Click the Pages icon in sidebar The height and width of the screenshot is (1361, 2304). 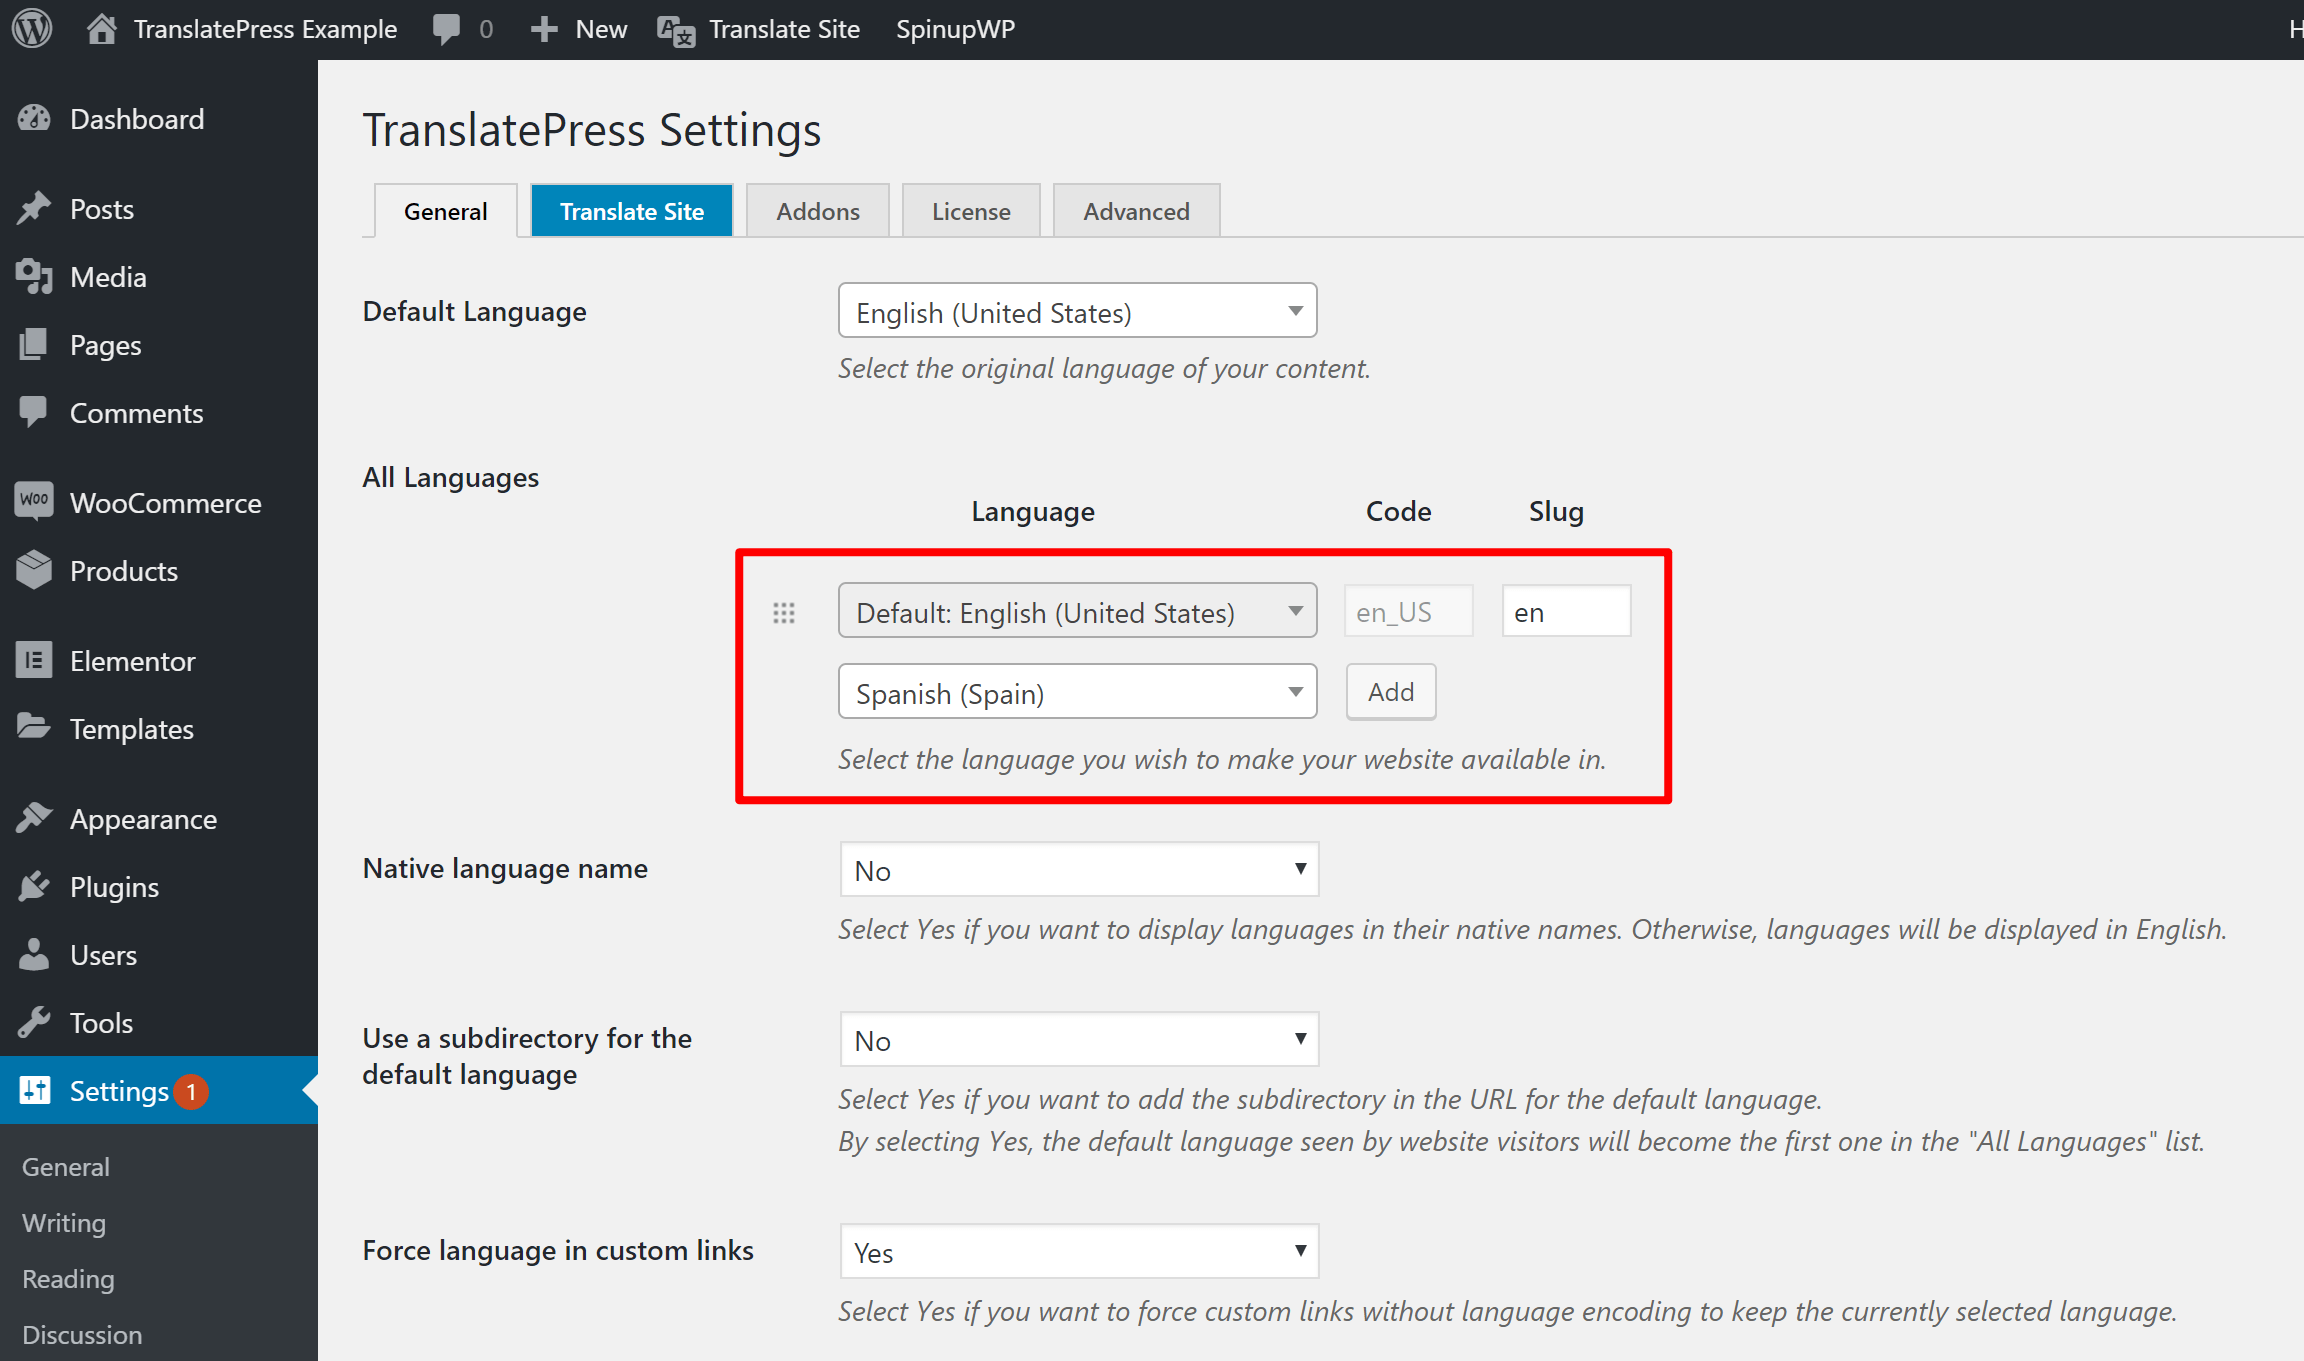pos(33,344)
